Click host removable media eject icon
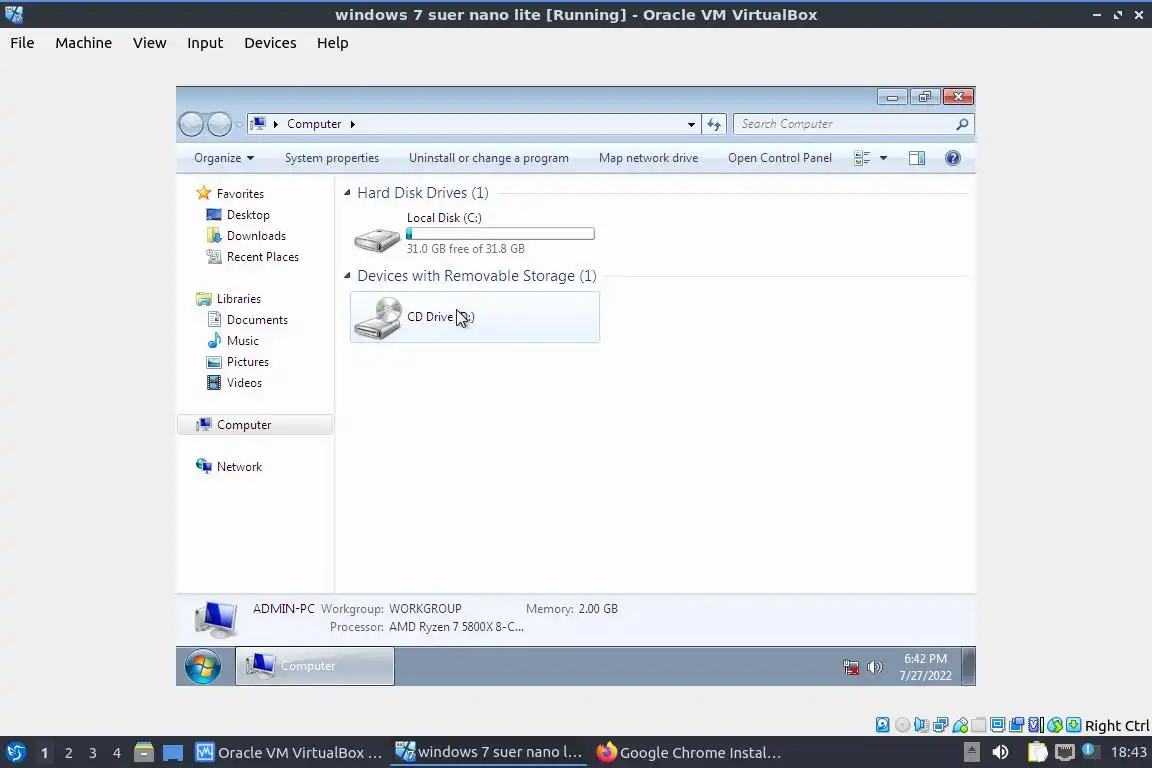Viewport: 1152px width, 768px height. (971, 752)
